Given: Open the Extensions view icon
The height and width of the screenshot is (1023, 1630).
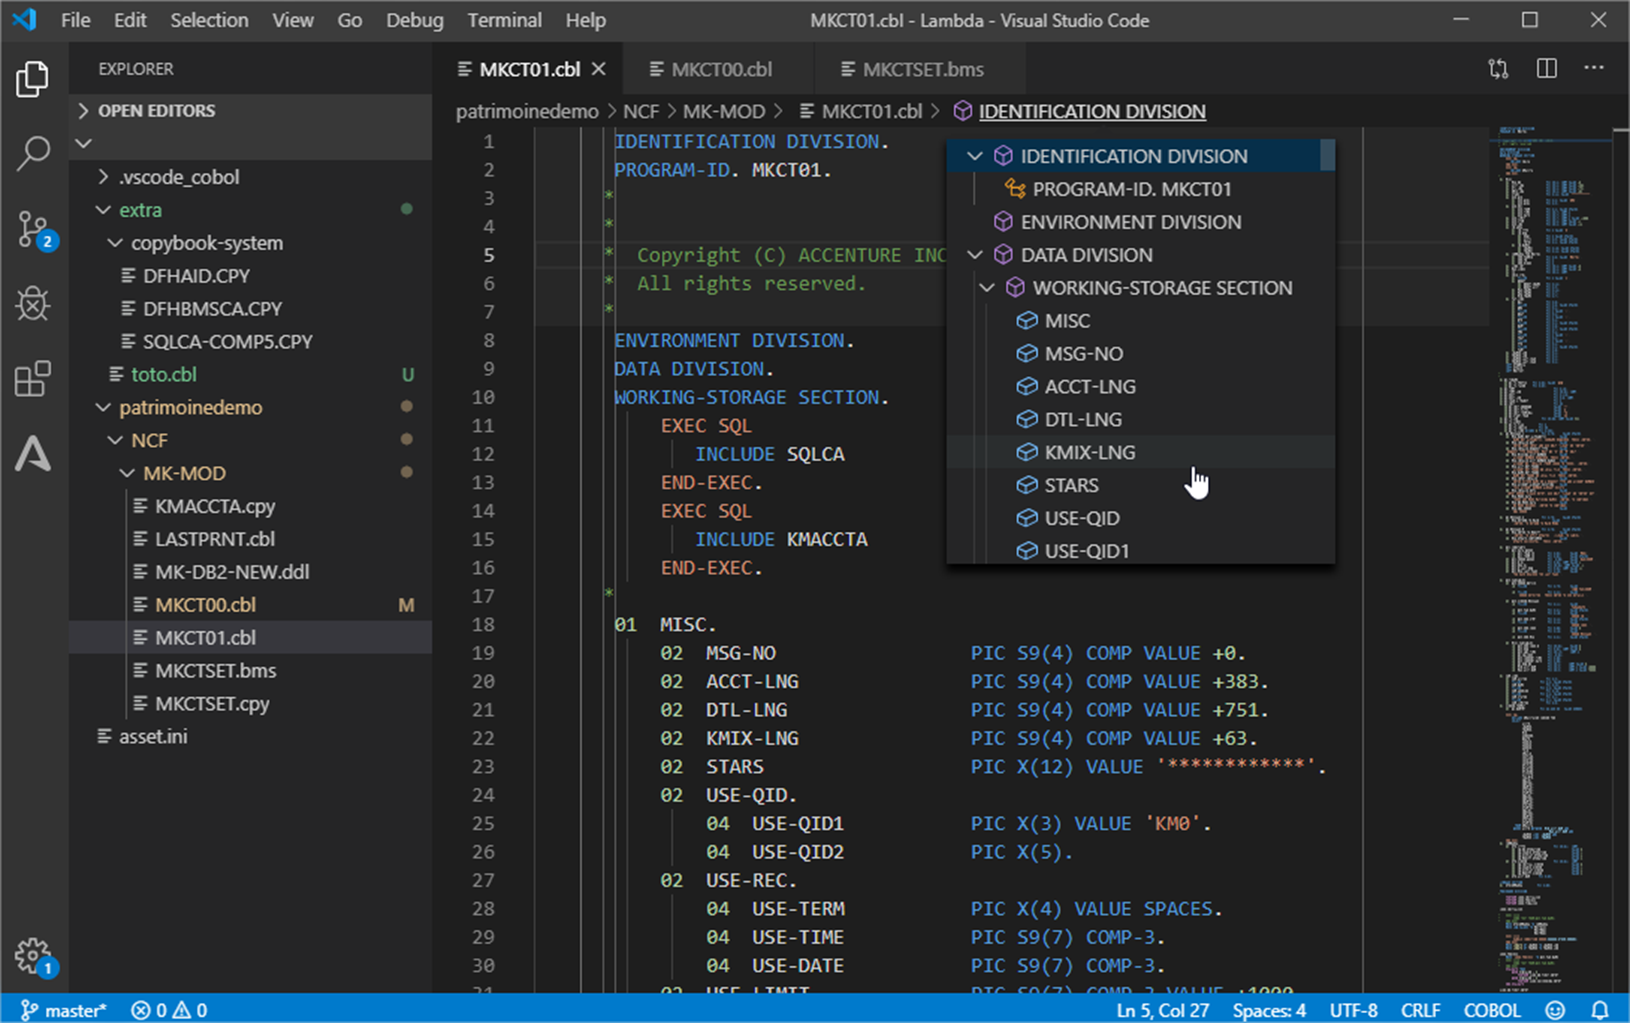Looking at the screenshot, I should click(x=33, y=379).
